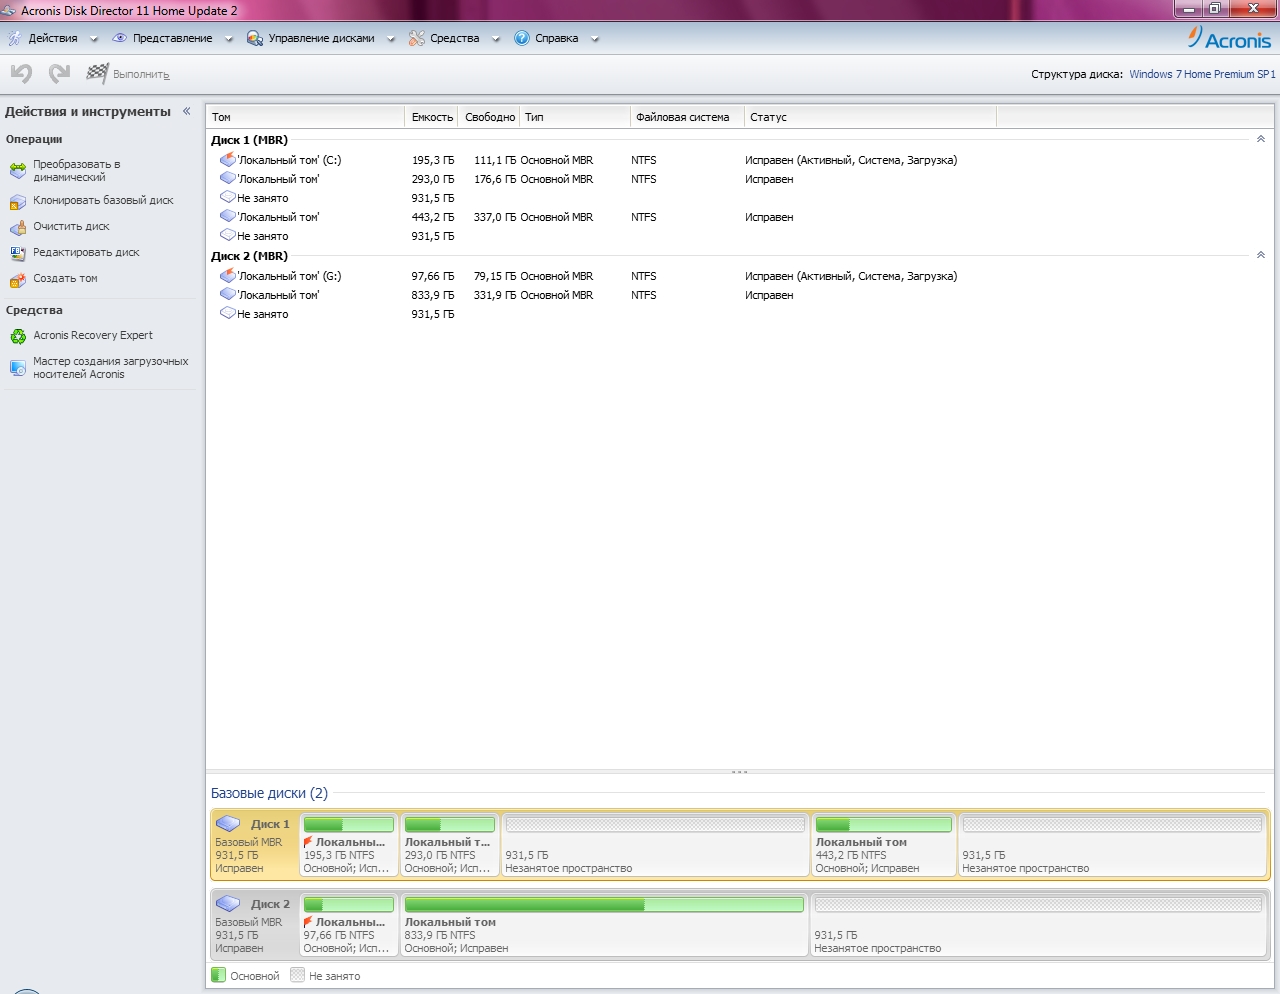
Task: Open Acronis Recovery Expert tool icon
Action: coord(17,336)
